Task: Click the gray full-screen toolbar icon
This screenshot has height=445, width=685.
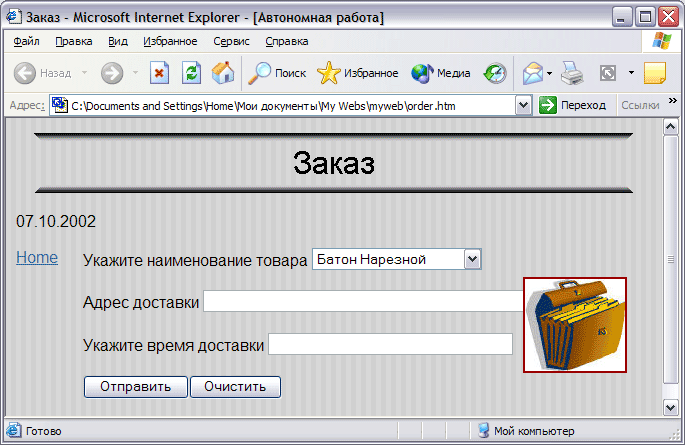Action: [x=608, y=73]
